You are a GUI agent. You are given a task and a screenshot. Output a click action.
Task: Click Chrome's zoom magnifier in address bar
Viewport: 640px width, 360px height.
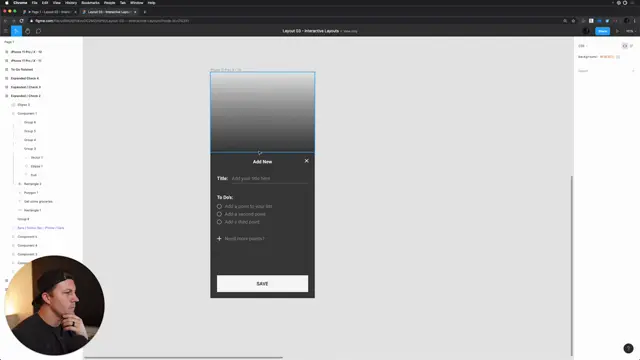pyautogui.click(x=565, y=21)
